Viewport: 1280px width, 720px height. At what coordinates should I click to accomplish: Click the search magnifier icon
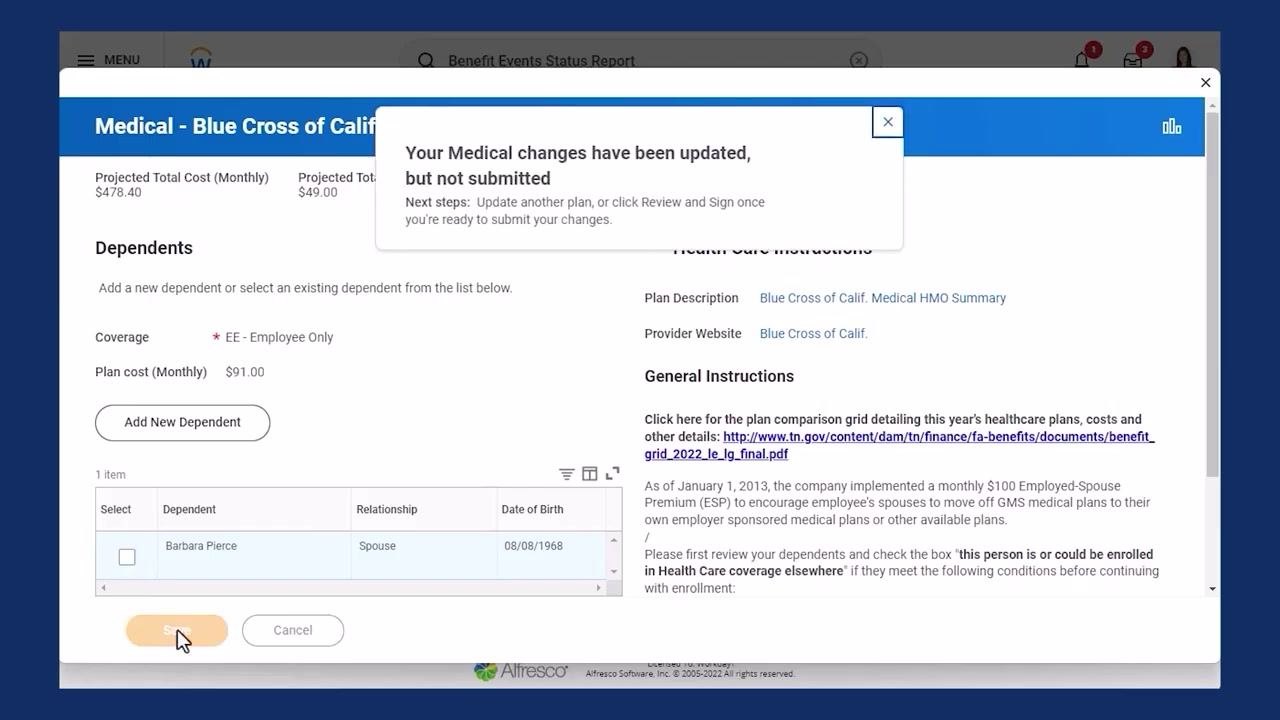426,60
